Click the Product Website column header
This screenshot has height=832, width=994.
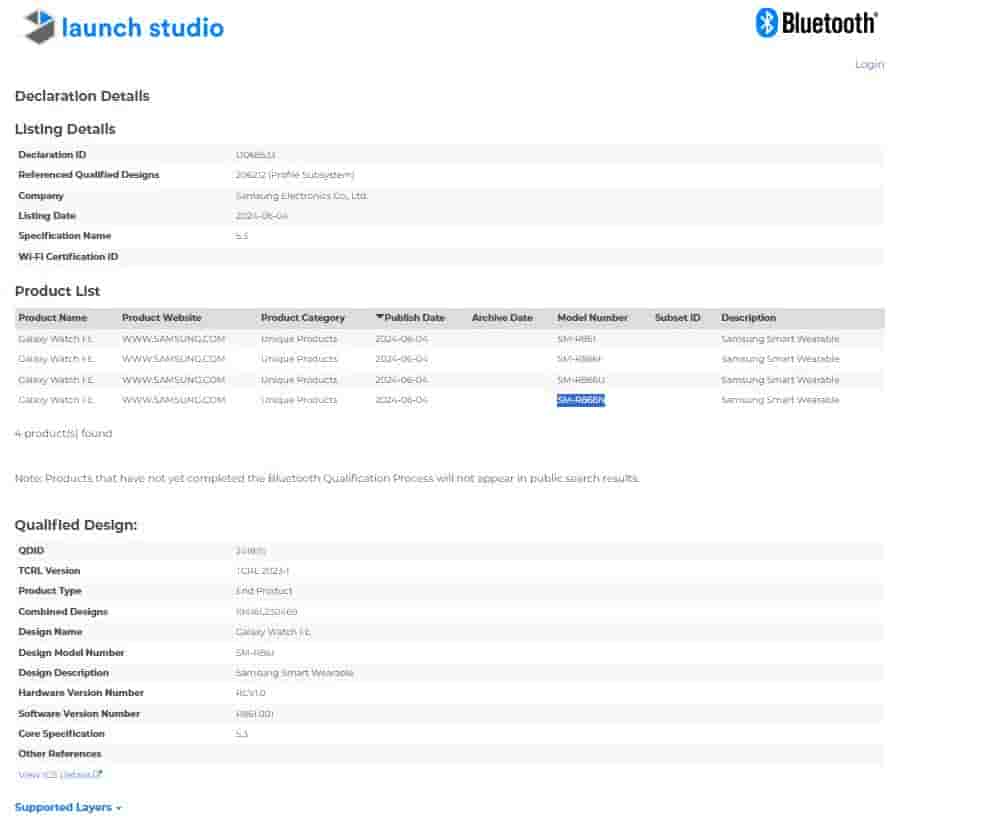(x=161, y=318)
